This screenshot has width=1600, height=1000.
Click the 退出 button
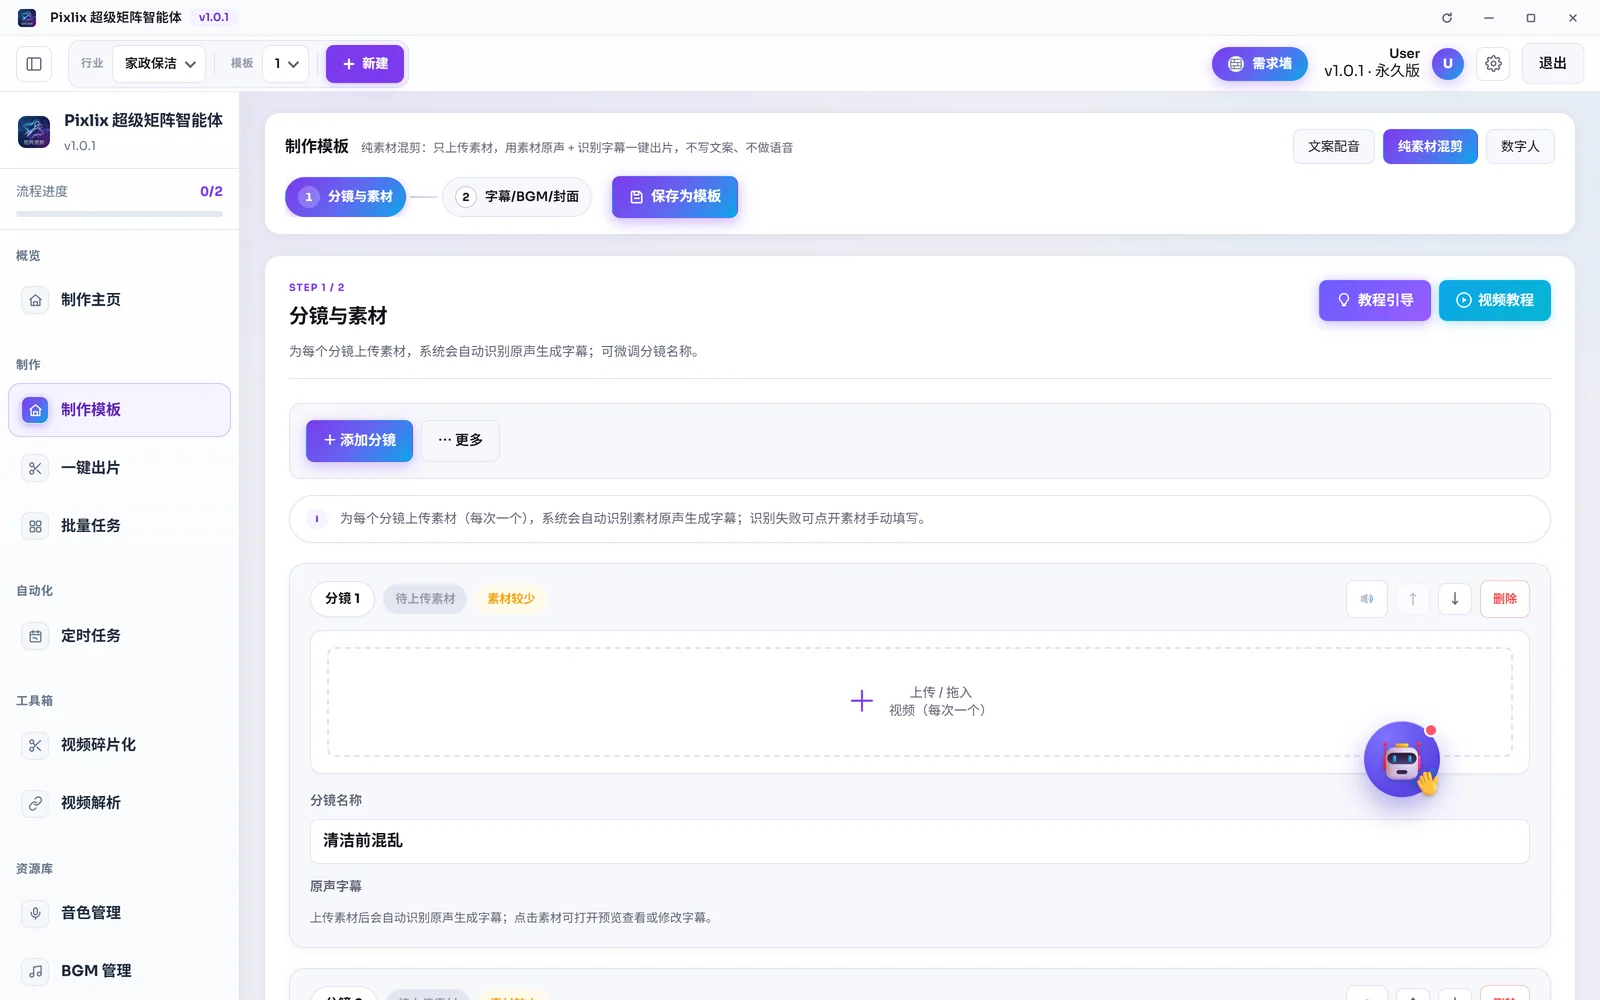point(1552,64)
